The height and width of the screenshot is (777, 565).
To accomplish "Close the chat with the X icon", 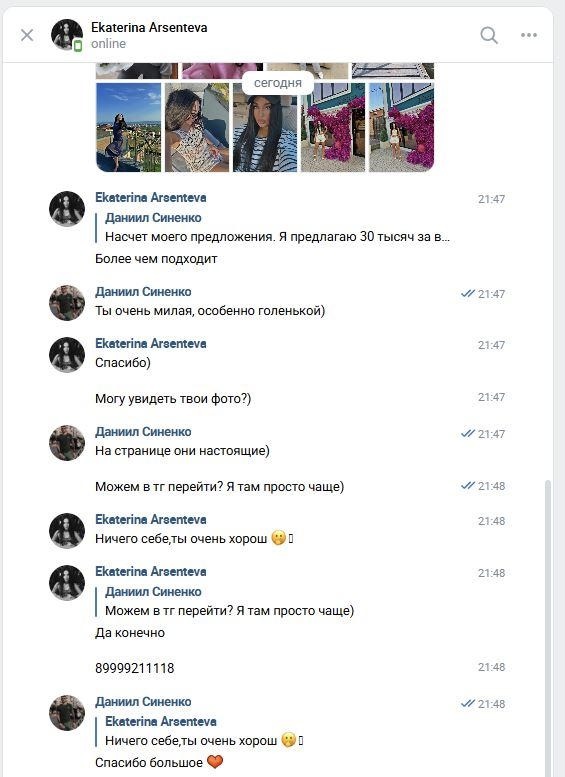I will tap(27, 35).
